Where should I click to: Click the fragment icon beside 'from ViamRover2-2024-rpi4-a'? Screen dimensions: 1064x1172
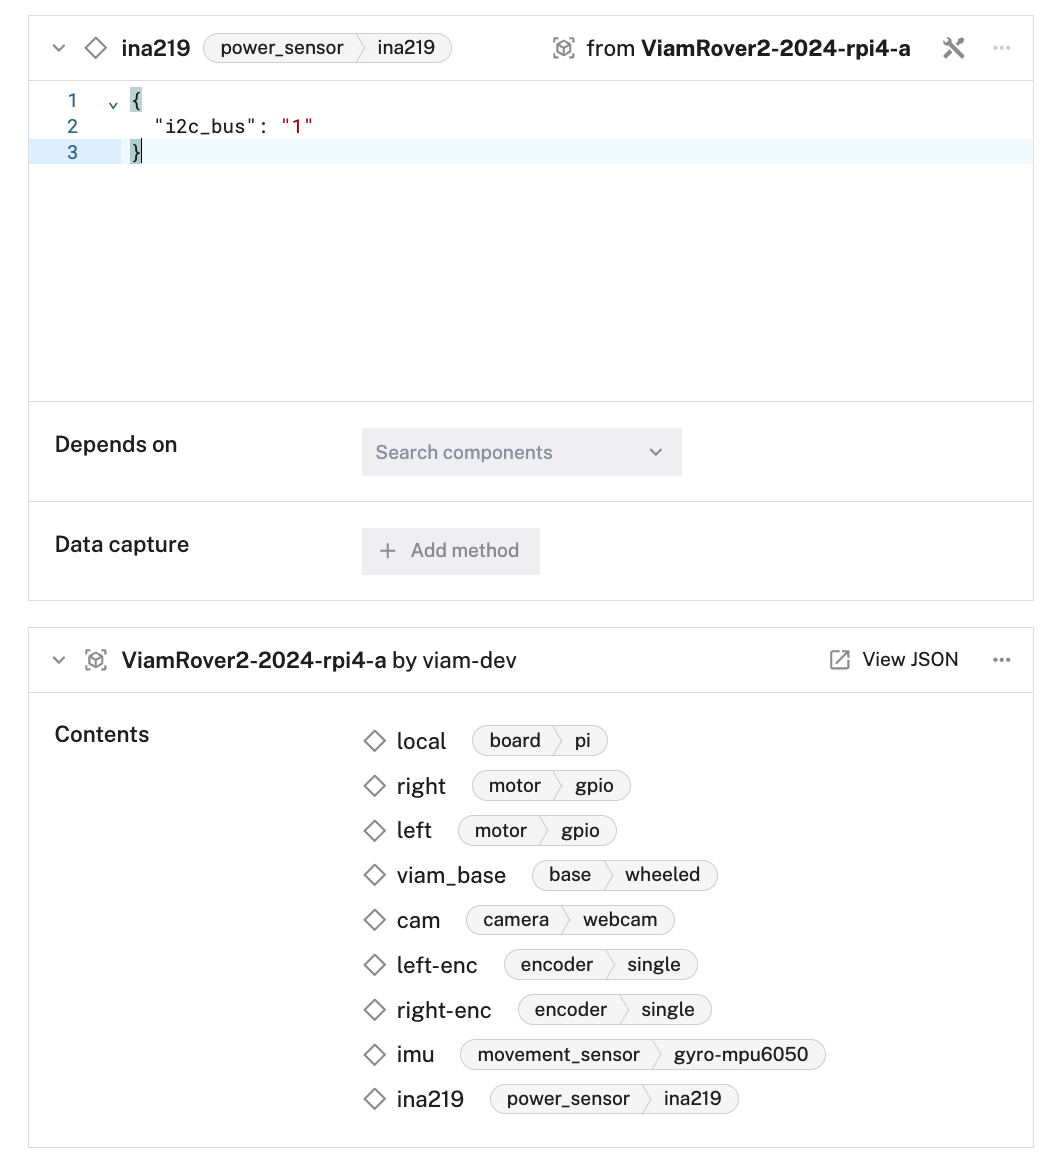564,48
